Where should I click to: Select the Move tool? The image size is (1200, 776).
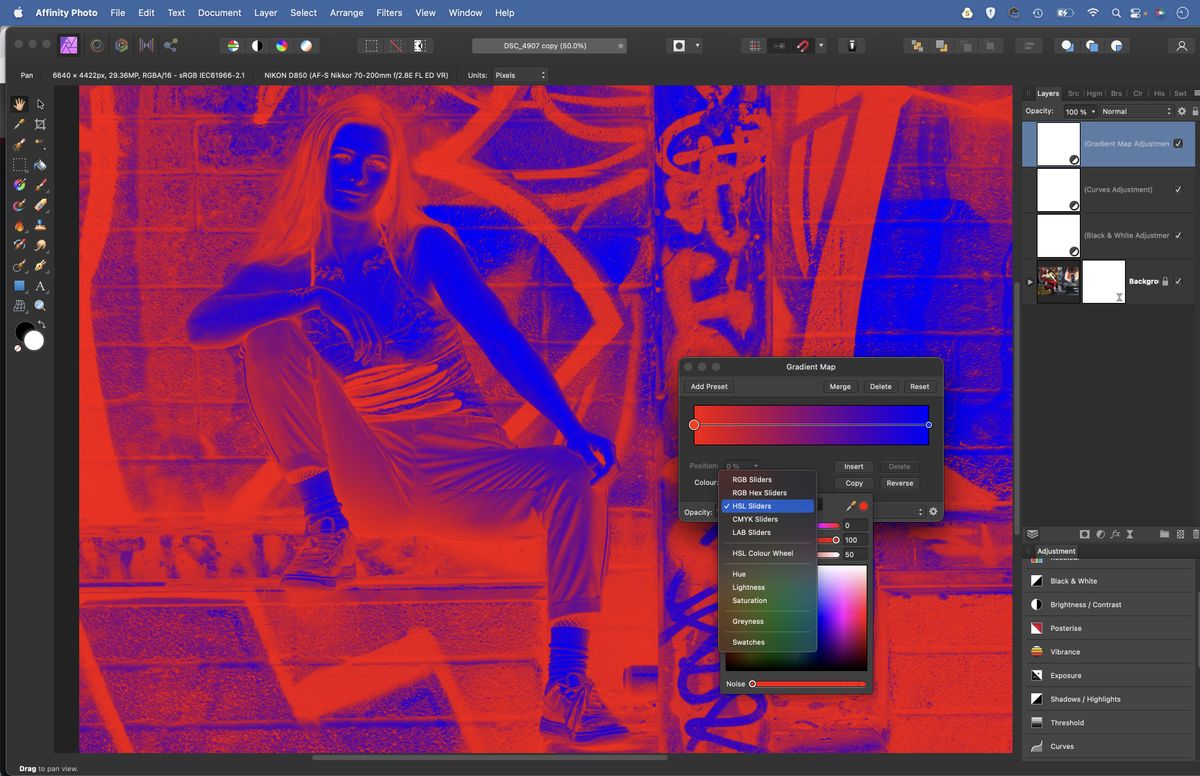[x=41, y=103]
